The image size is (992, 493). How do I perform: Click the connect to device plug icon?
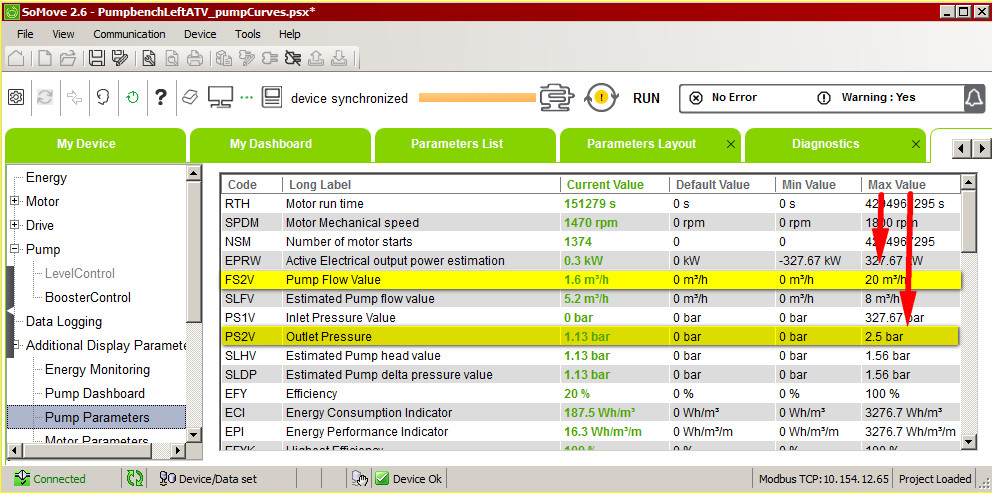click(x=270, y=59)
